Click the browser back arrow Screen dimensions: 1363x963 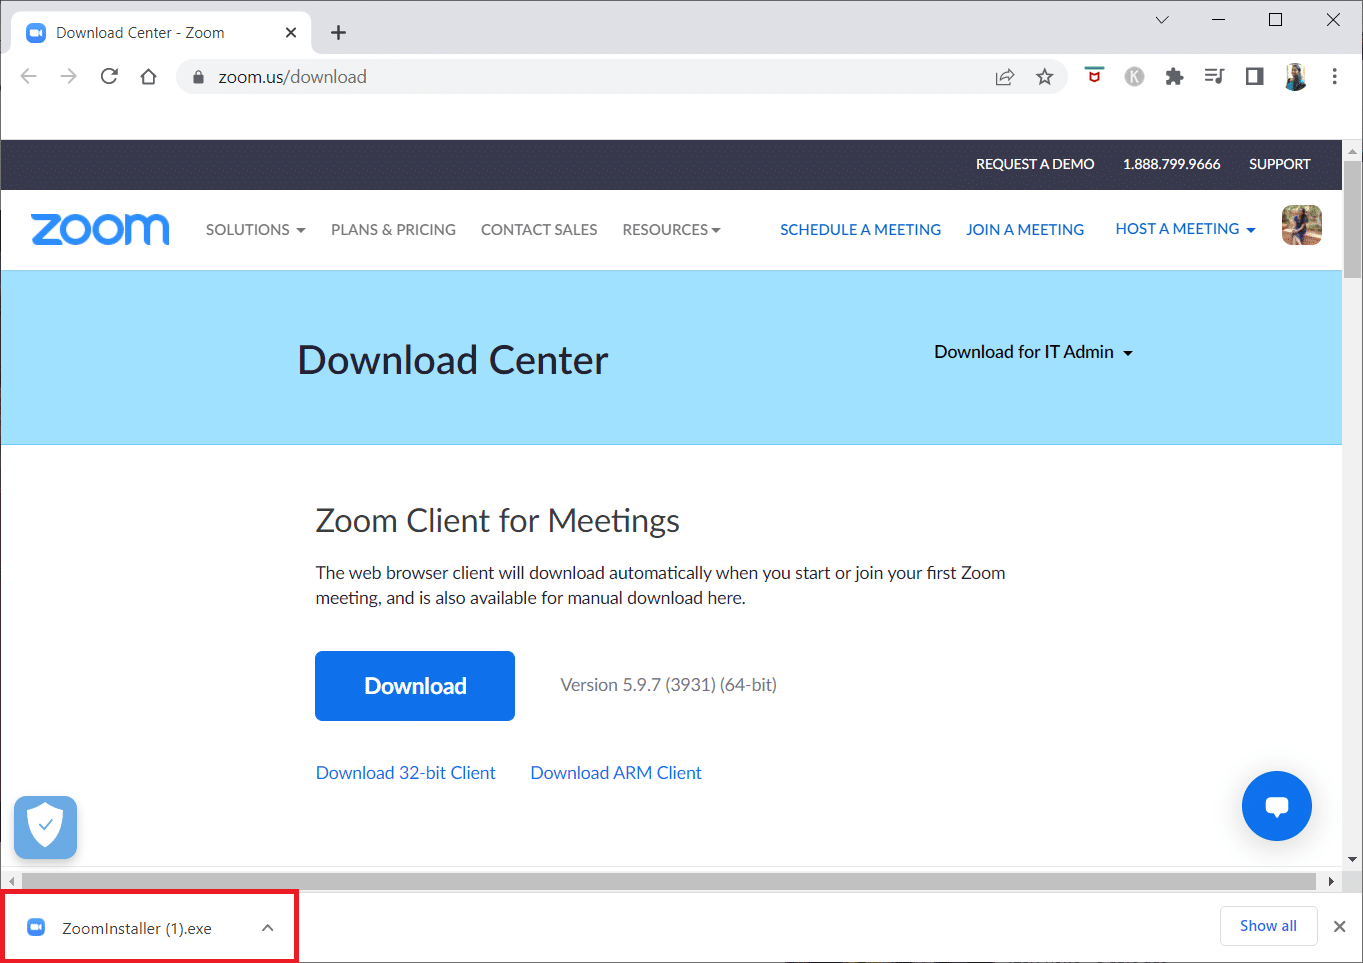(28, 77)
